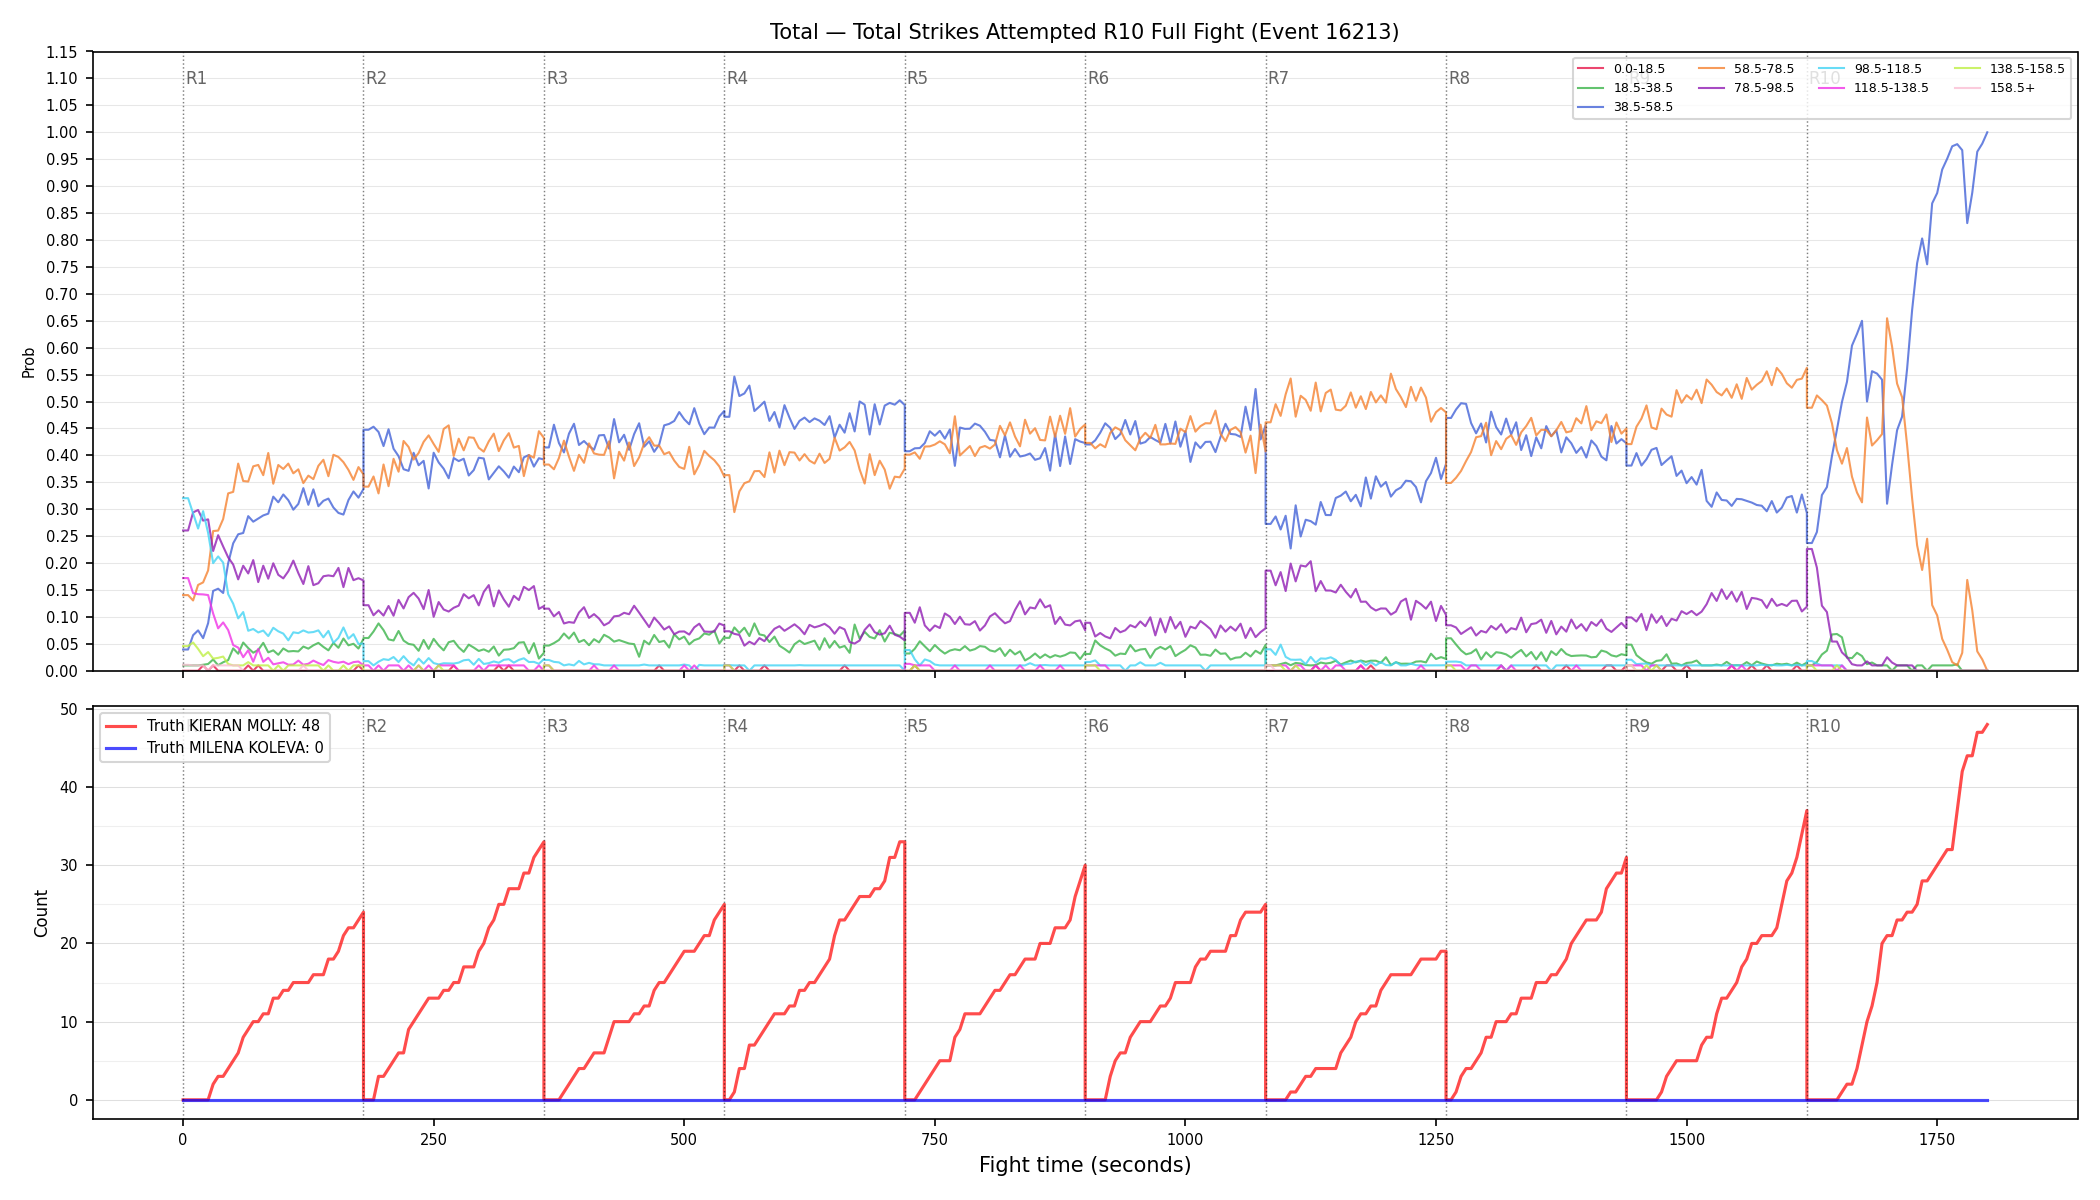Click the 10 tick on Count axis
2100x1200 pixels.
coord(69,1022)
